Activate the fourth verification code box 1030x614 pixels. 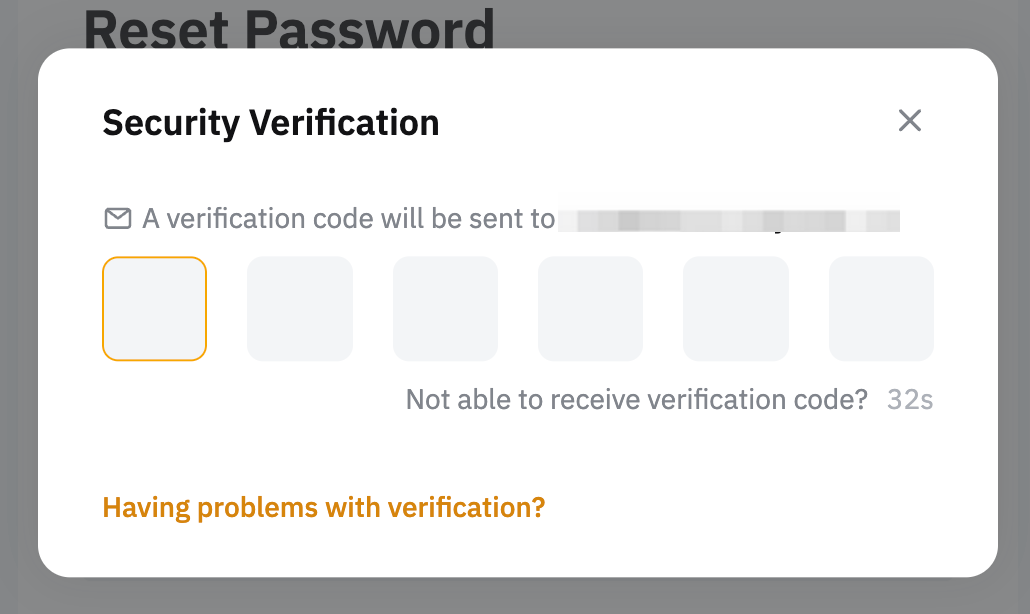(x=590, y=308)
